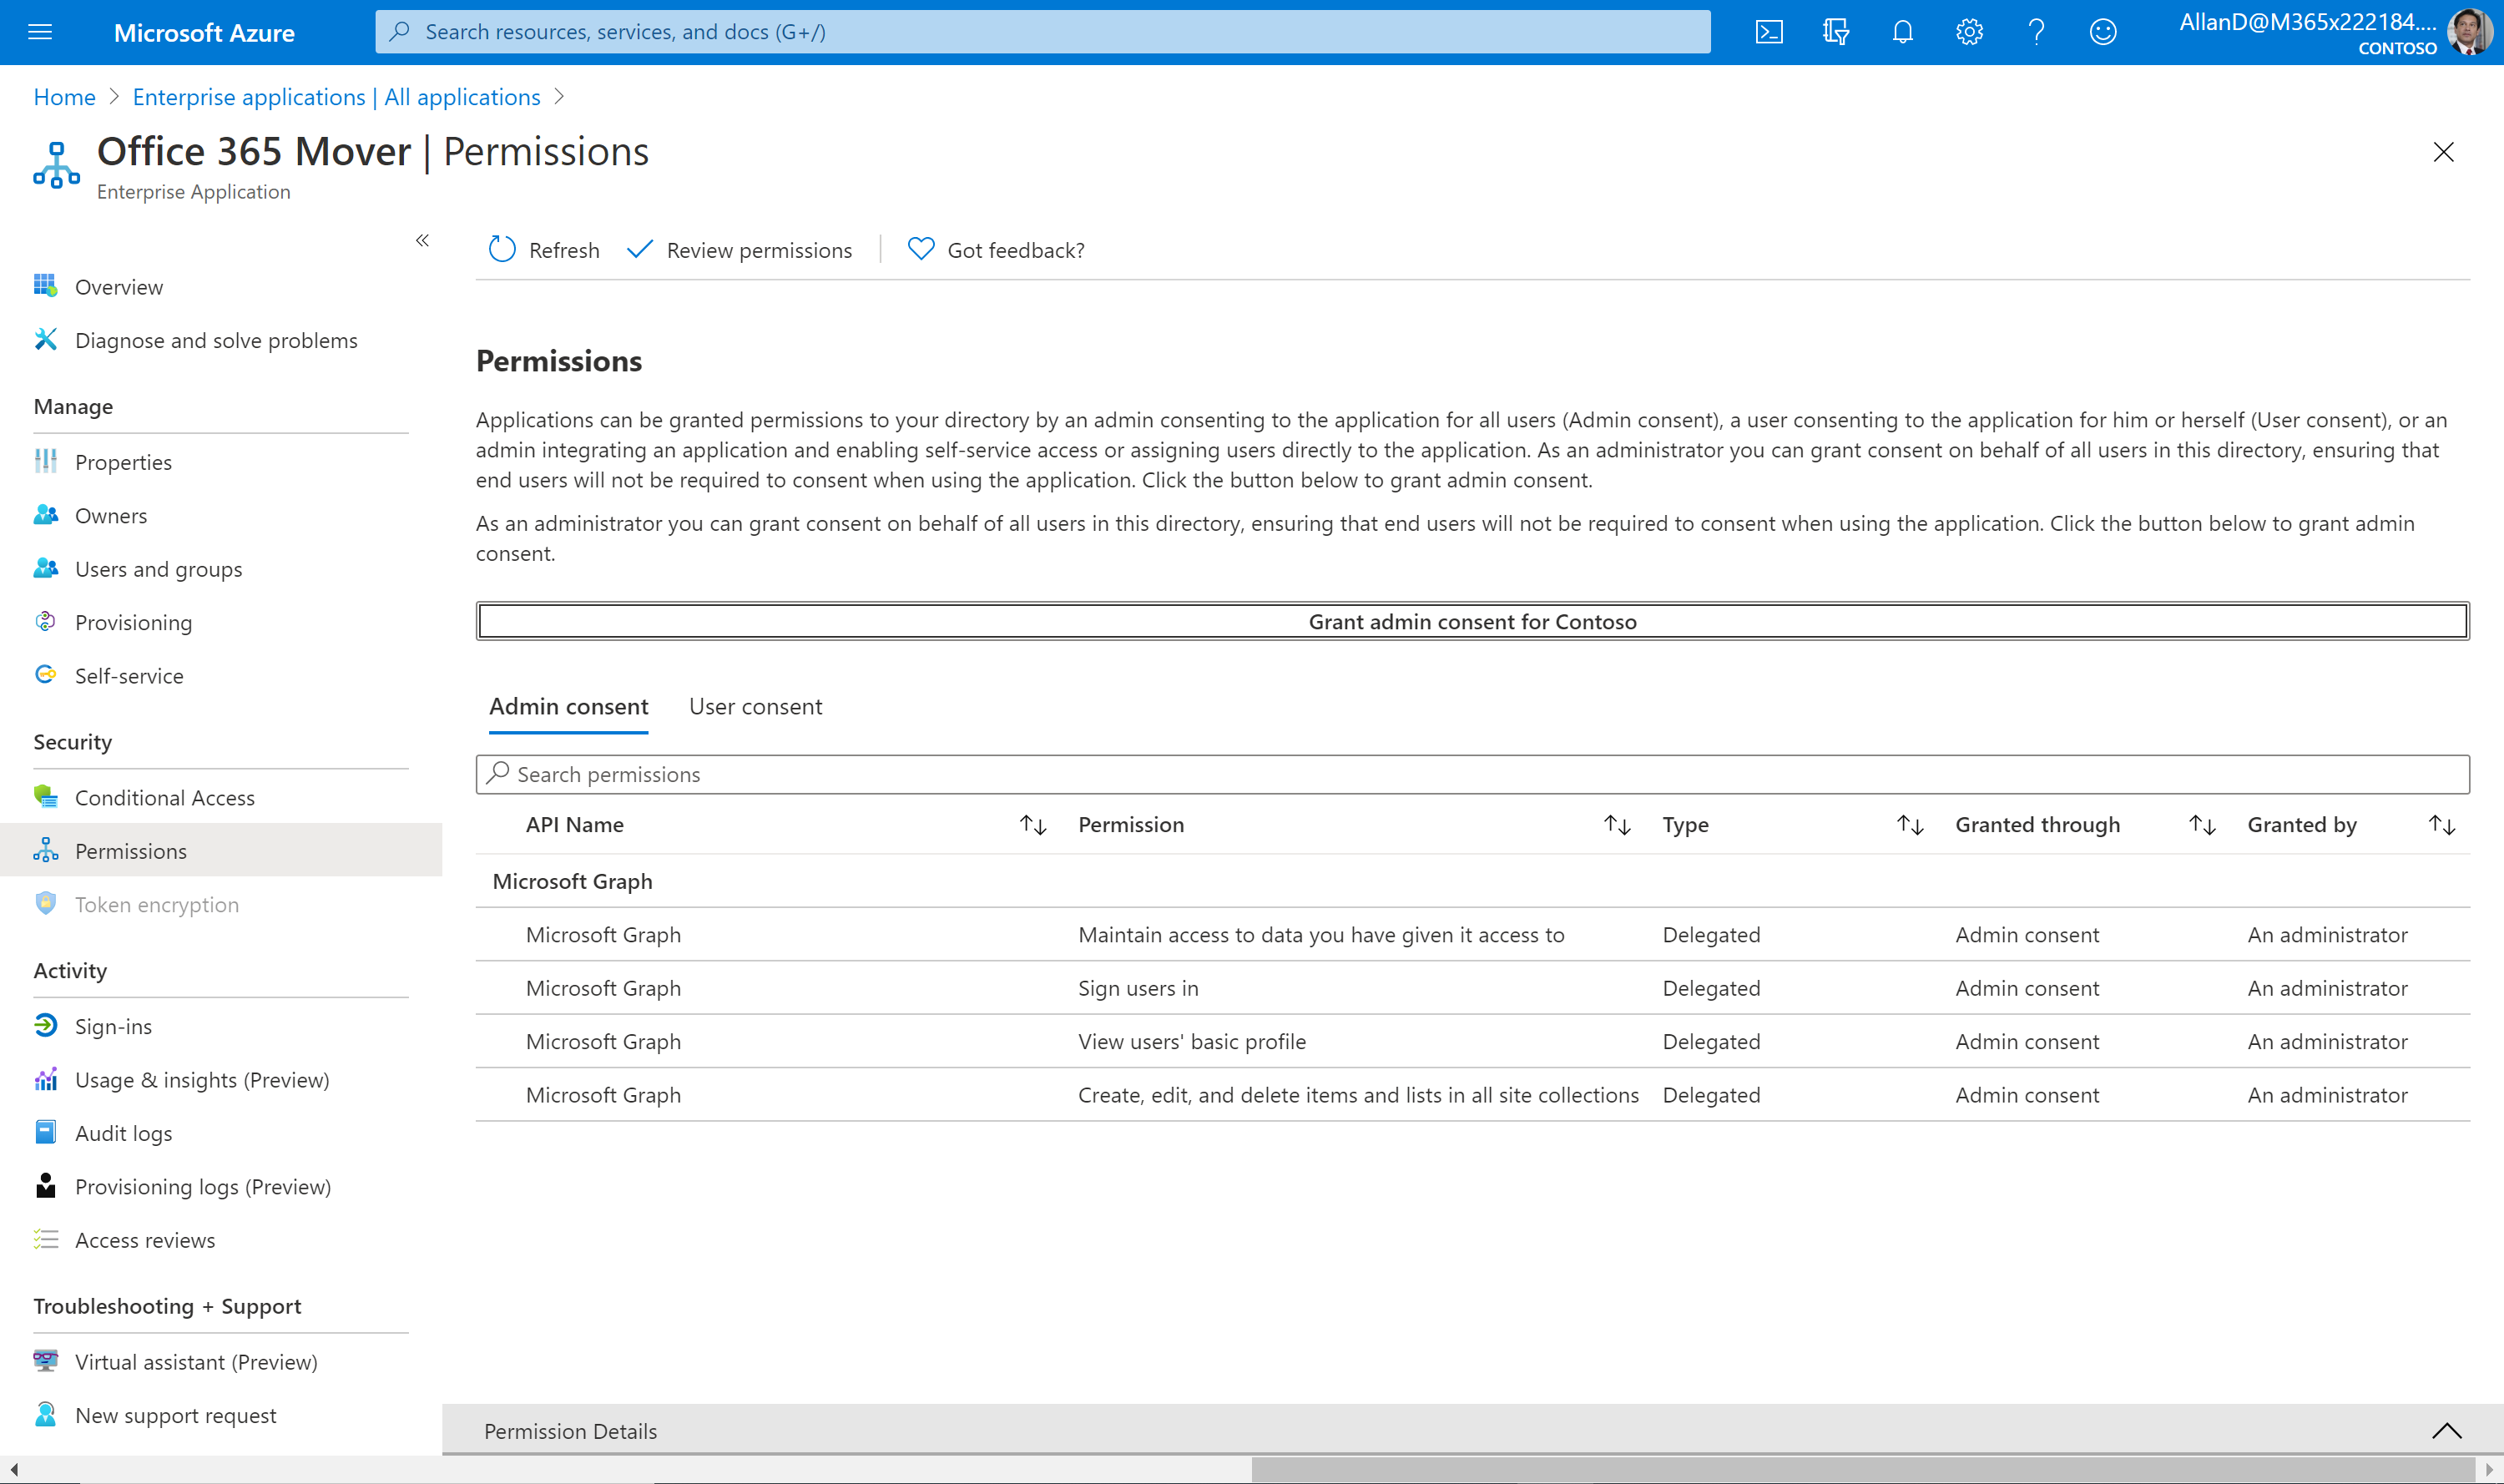Screen dimensions: 2504x1484
Task: Select Users and groups in the sidebar
Action: [x=158, y=568]
